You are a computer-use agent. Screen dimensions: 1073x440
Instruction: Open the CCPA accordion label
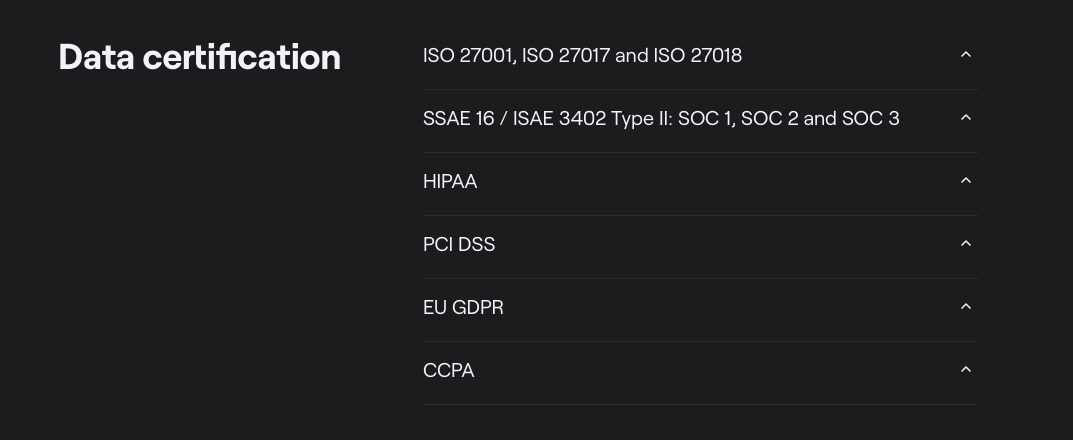tap(448, 371)
